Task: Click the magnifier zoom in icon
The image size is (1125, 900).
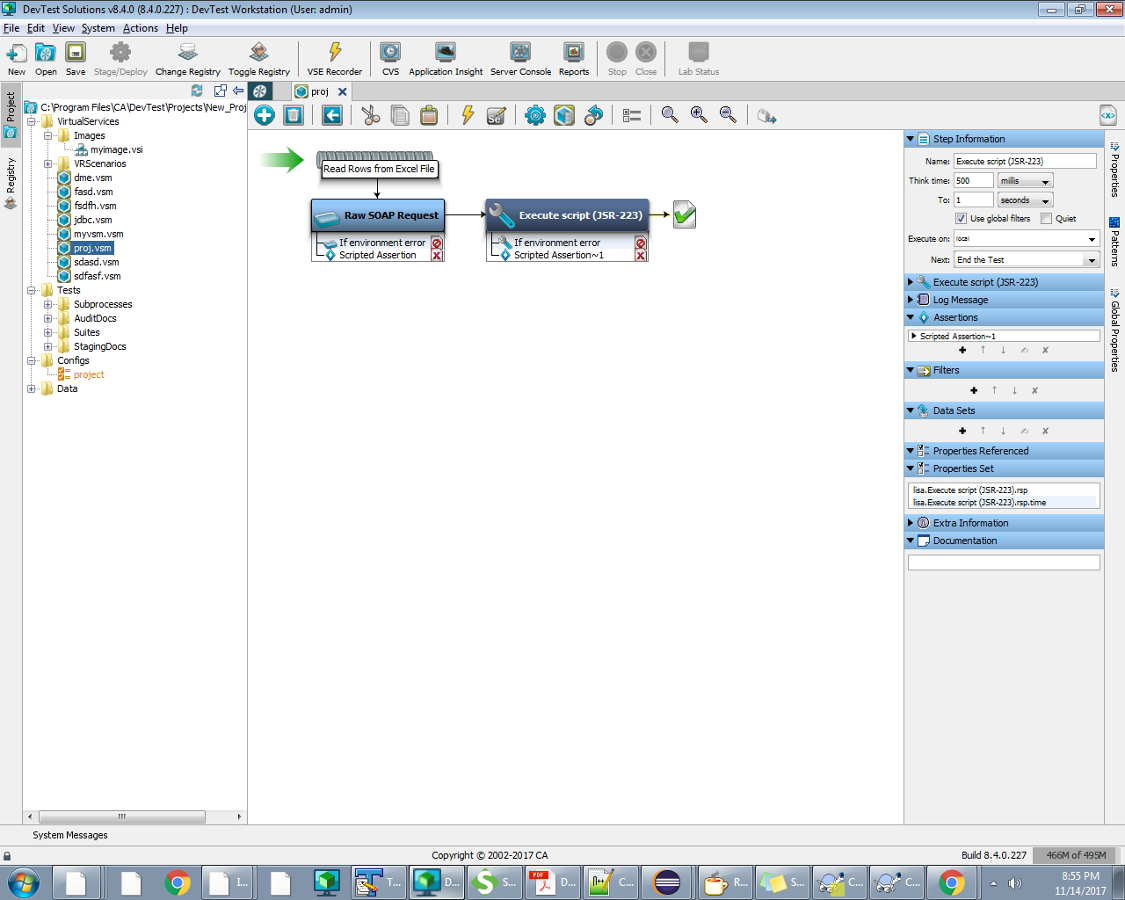Action: (x=699, y=116)
